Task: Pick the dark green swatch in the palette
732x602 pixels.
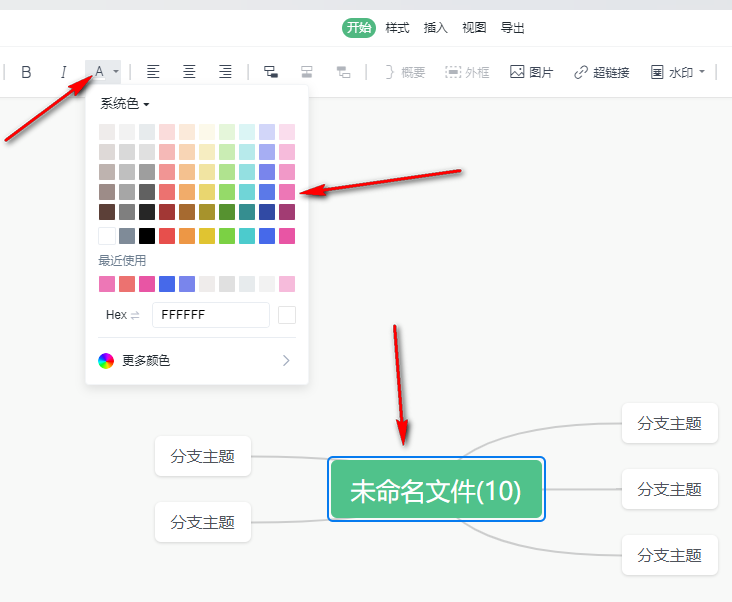Action: pyautogui.click(x=227, y=212)
